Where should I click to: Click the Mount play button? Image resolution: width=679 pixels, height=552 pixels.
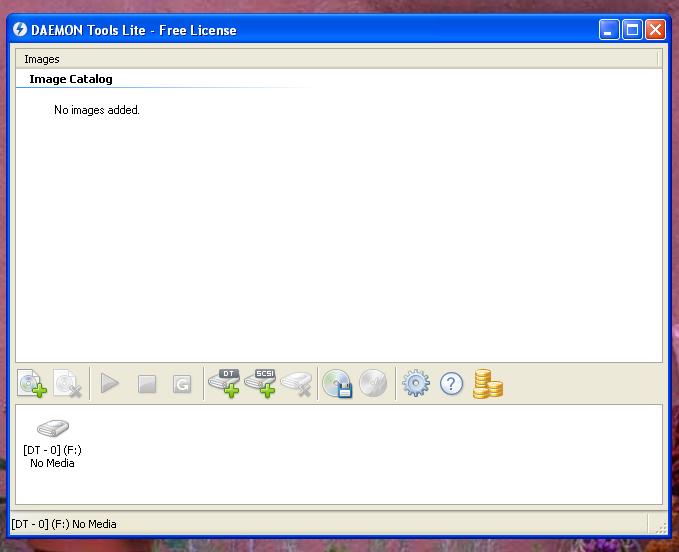(x=110, y=384)
